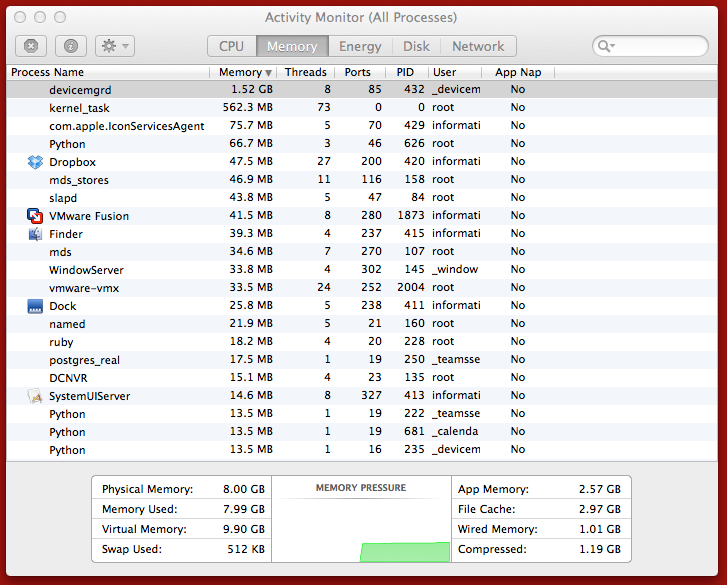The image size is (727, 585).
Task: Select the Finder process name
Action: pyautogui.click(x=66, y=234)
